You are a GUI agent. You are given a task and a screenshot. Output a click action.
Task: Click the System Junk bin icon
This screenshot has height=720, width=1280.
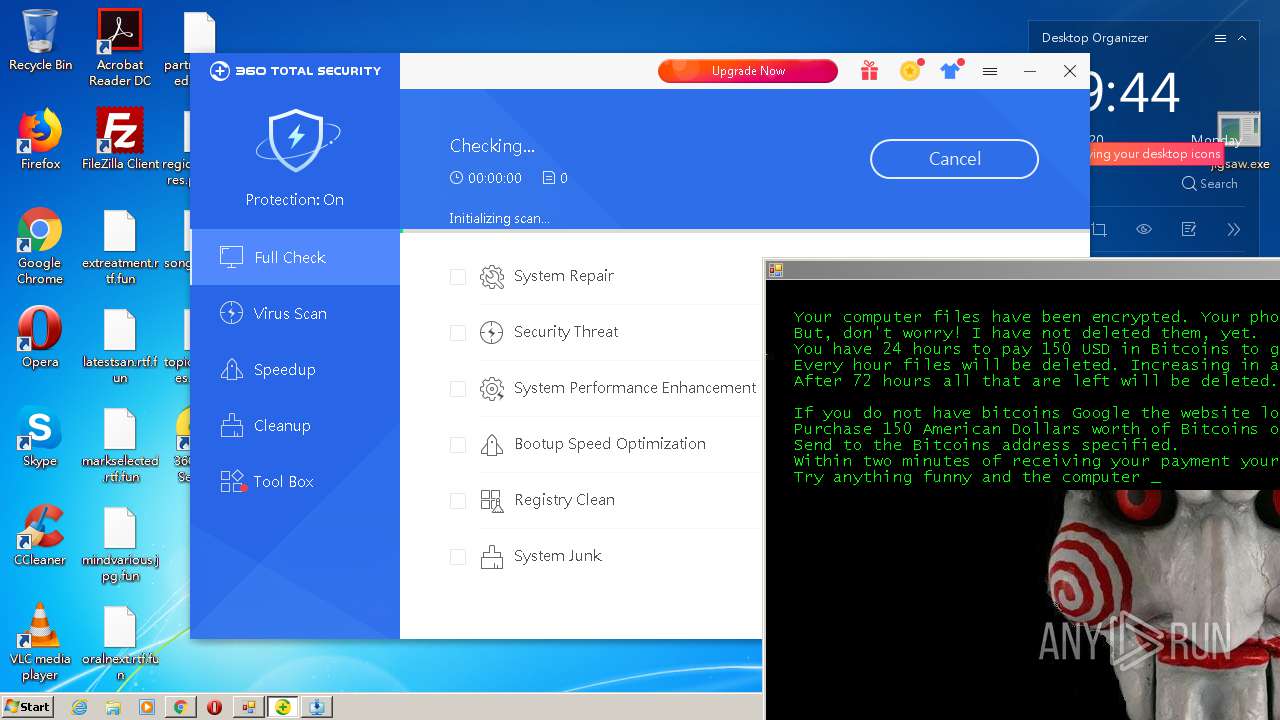coord(491,557)
